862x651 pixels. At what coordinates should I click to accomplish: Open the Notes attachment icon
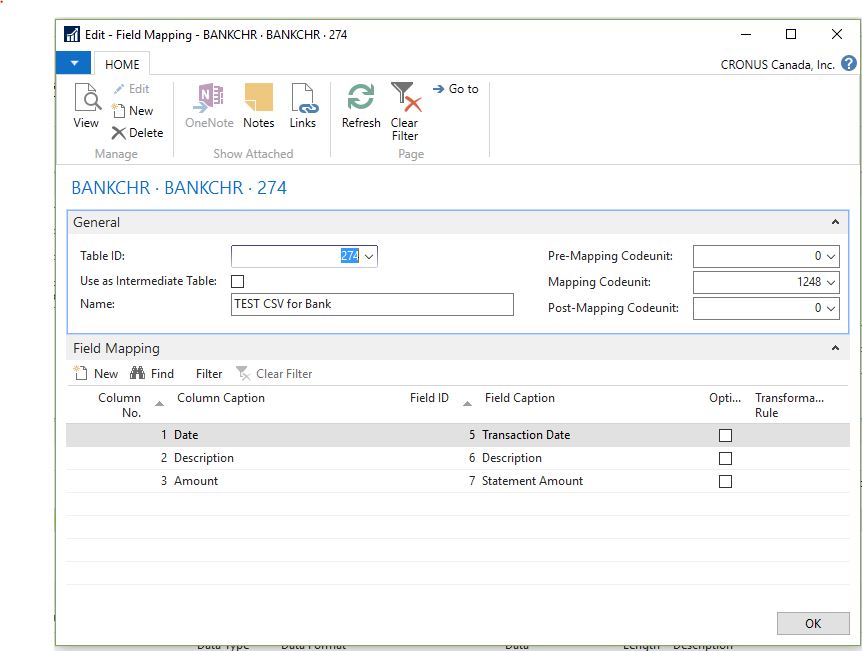click(x=258, y=99)
